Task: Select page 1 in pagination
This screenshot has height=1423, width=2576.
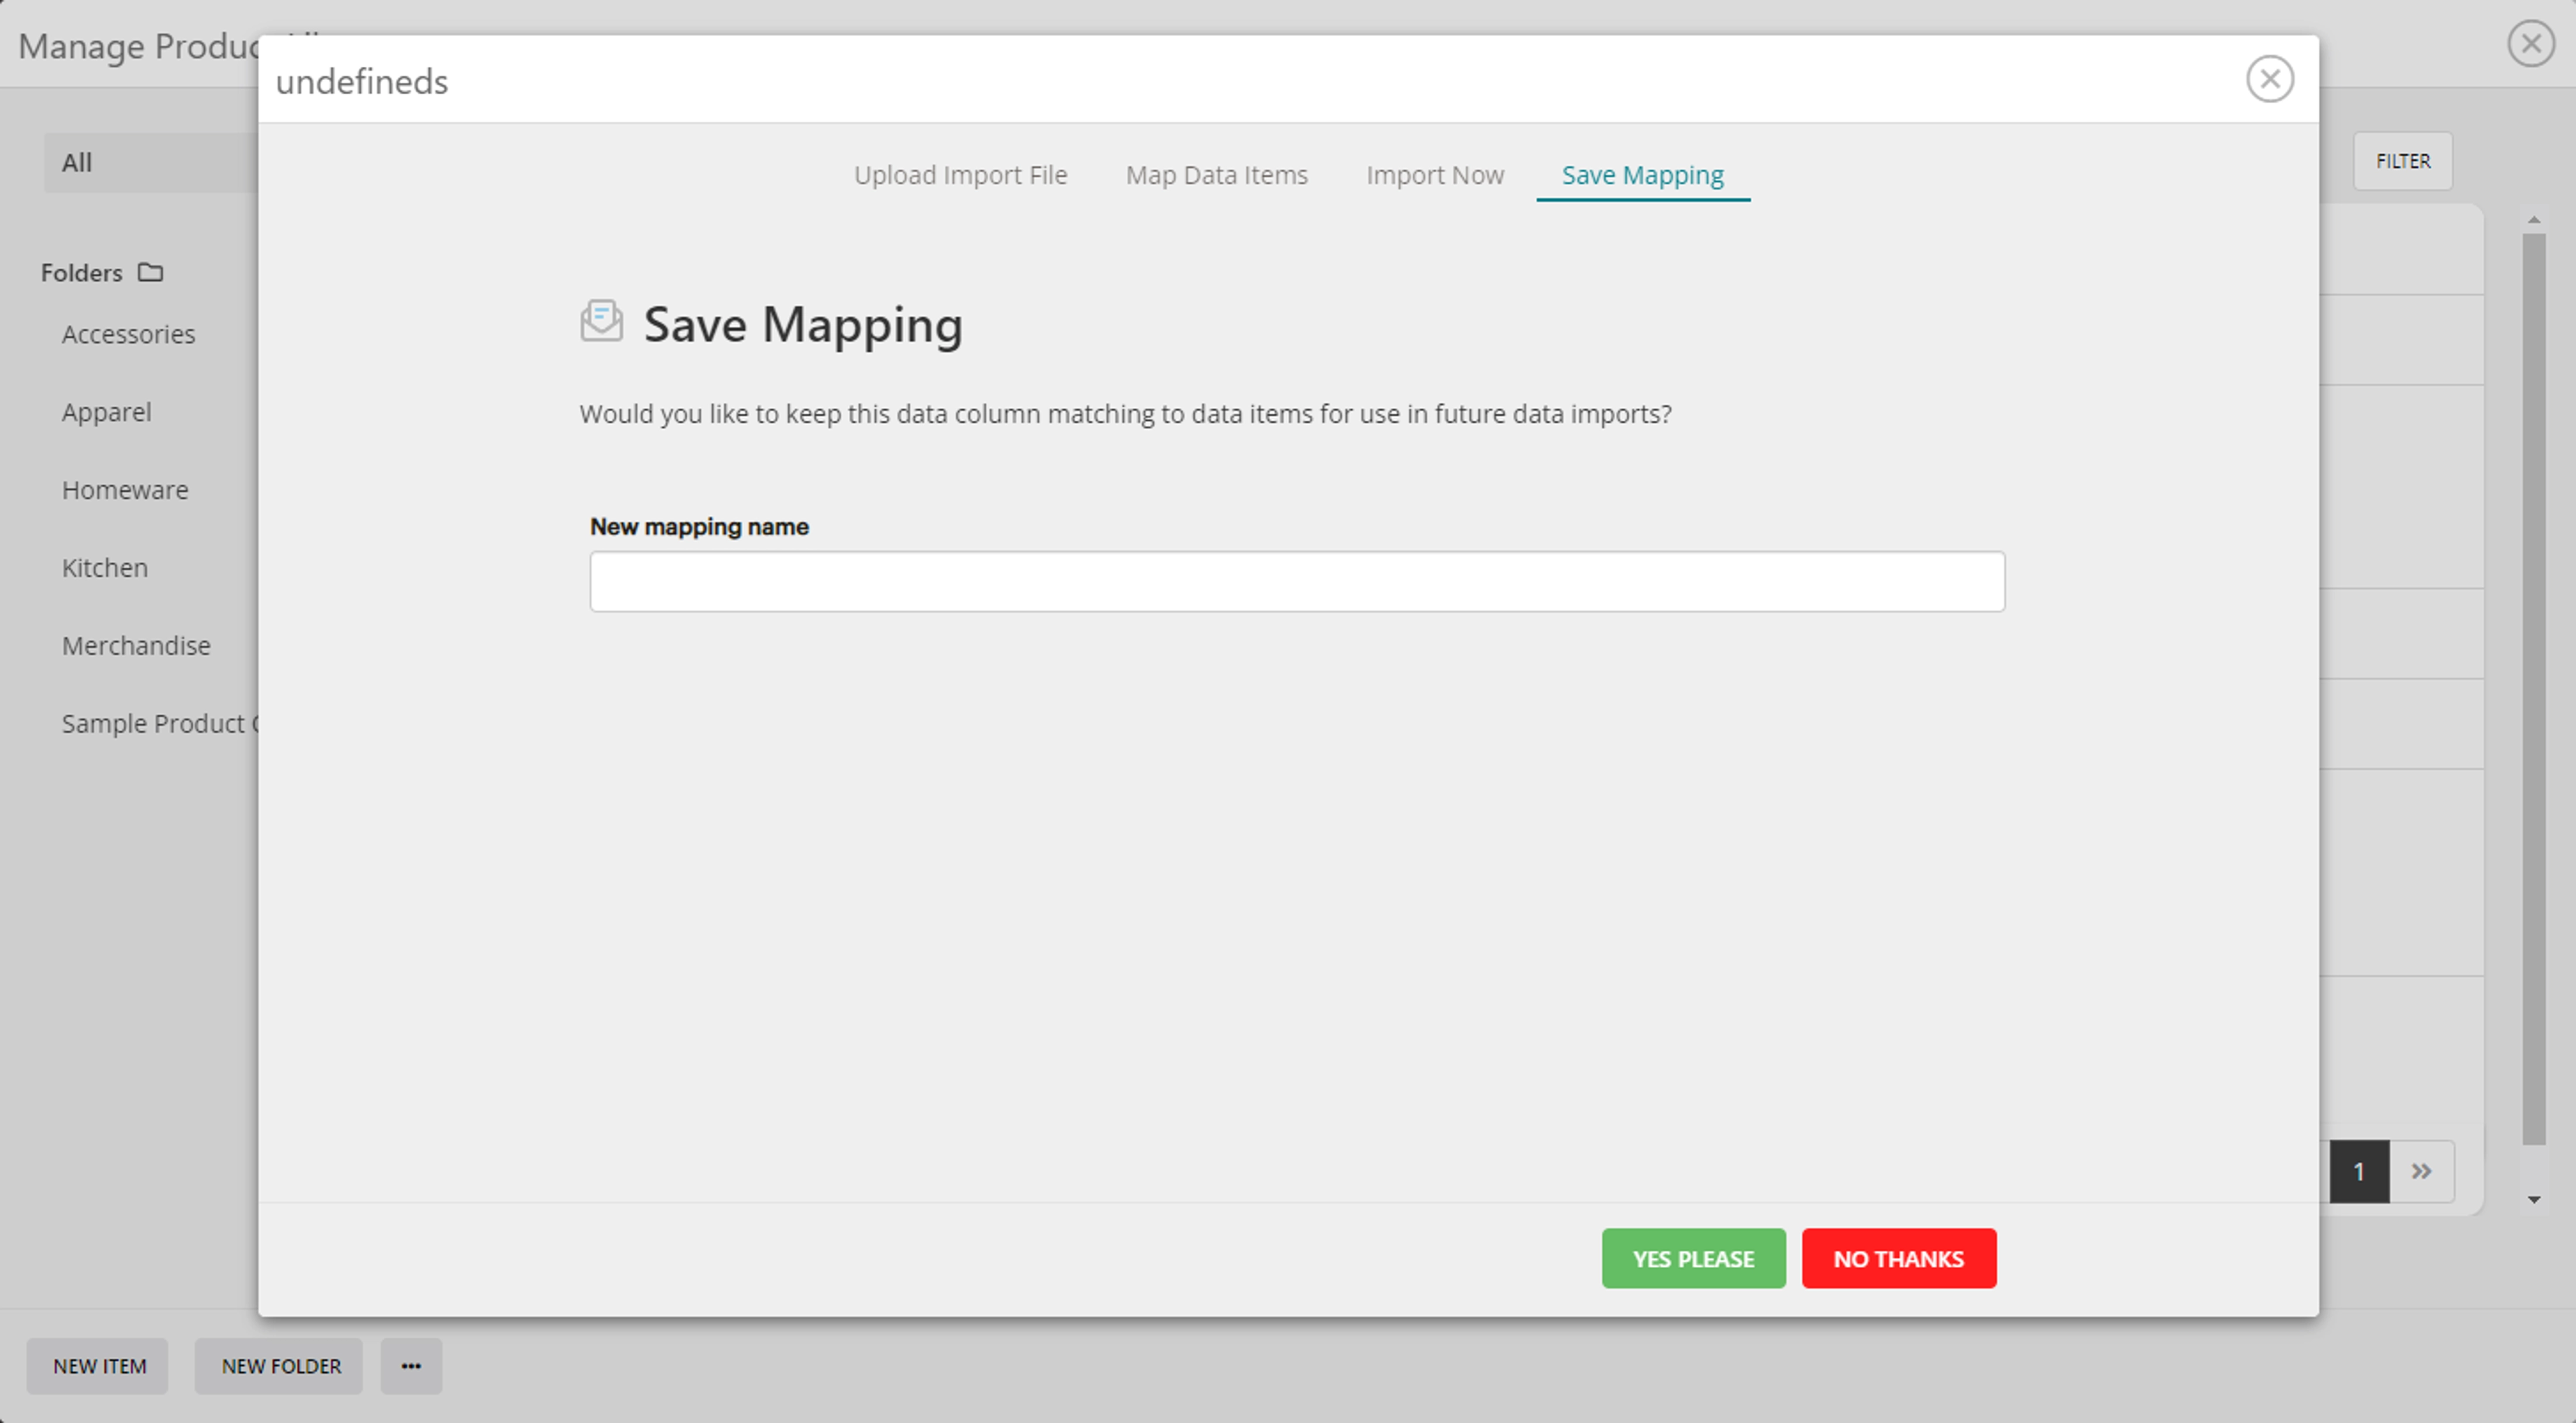Action: click(x=2360, y=1171)
